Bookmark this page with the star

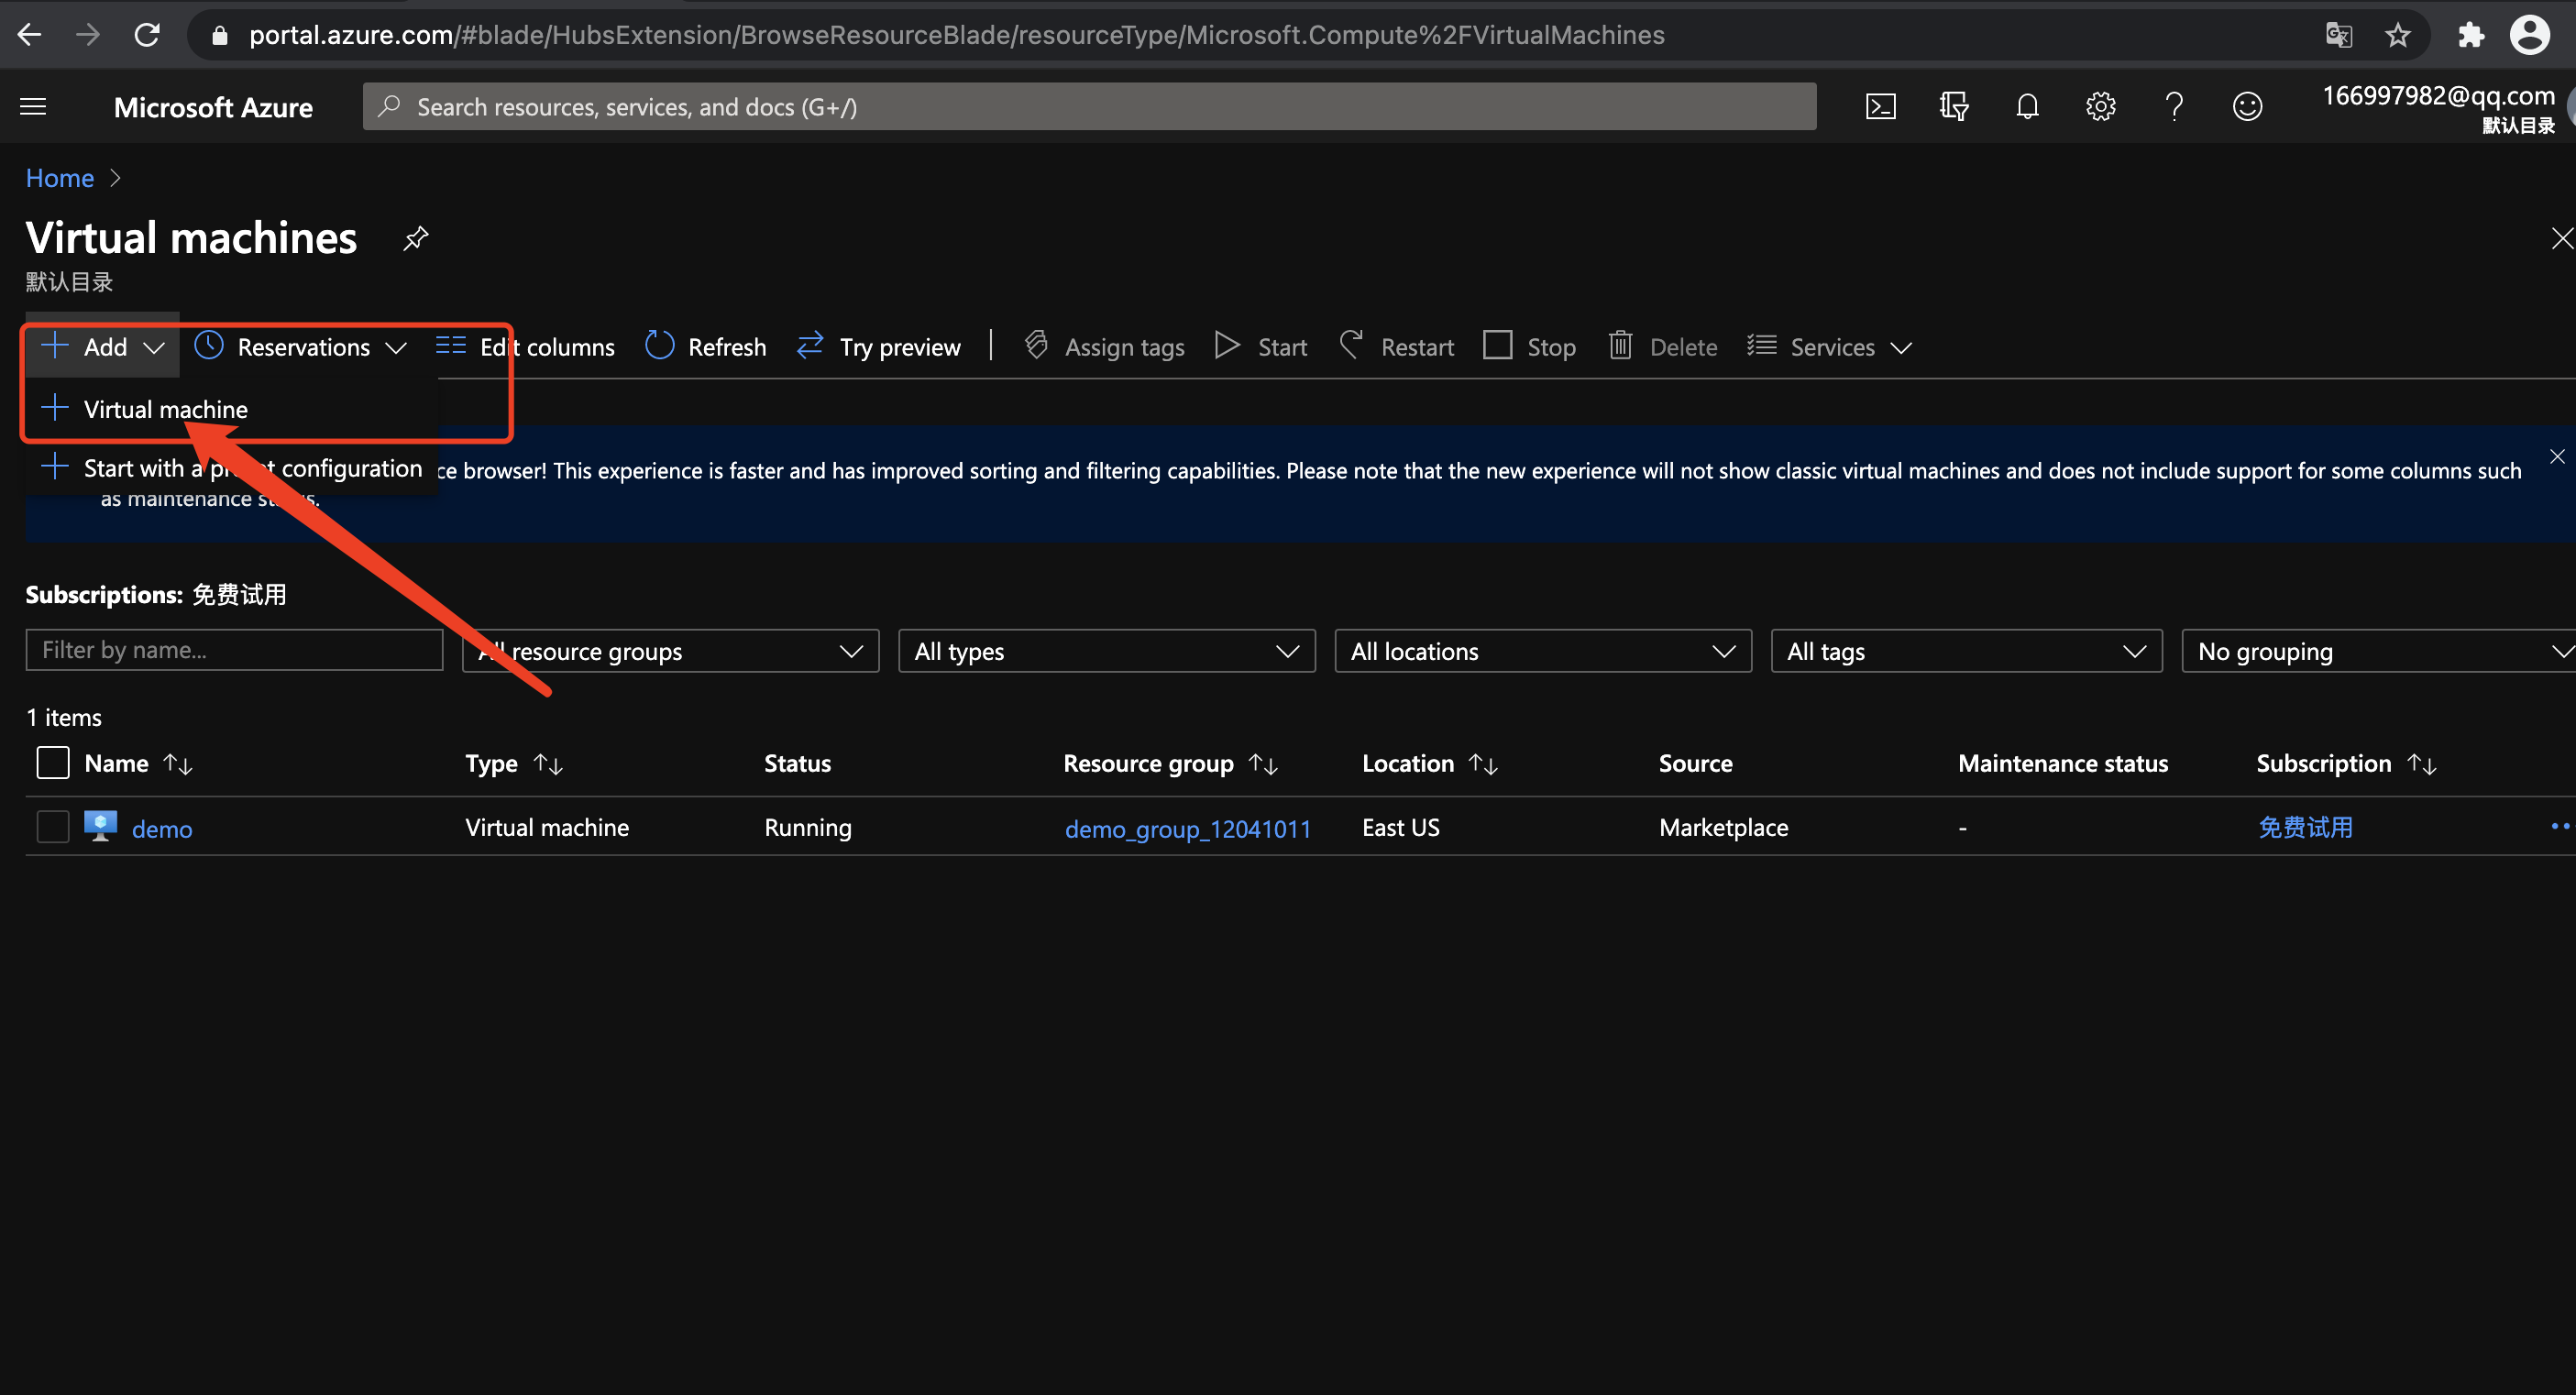pyautogui.click(x=2397, y=35)
